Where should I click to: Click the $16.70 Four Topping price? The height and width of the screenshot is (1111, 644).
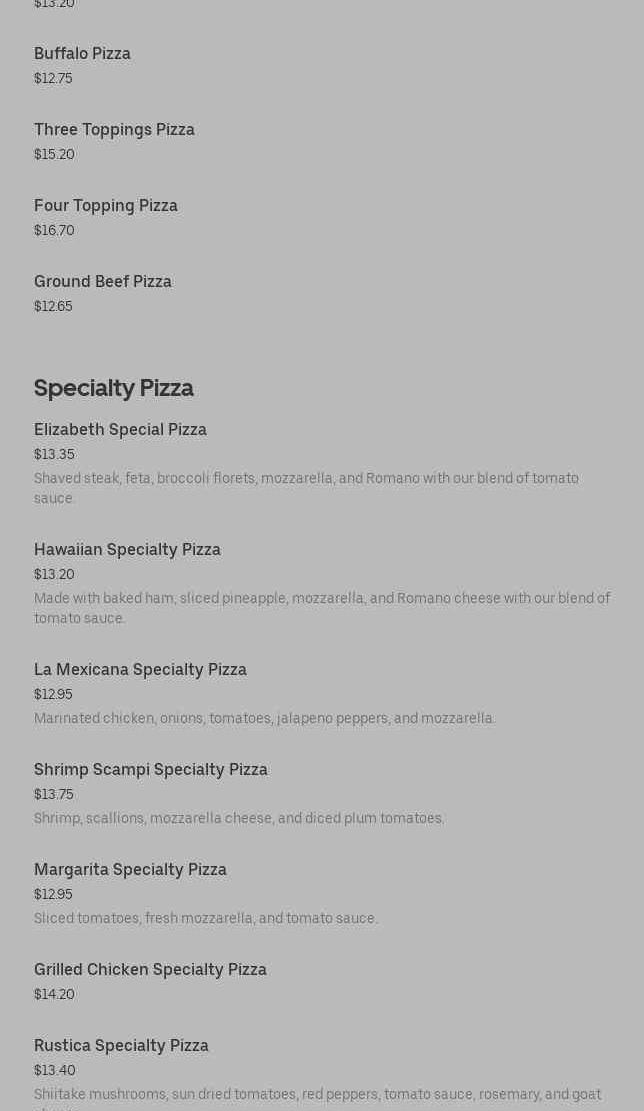tap(54, 230)
